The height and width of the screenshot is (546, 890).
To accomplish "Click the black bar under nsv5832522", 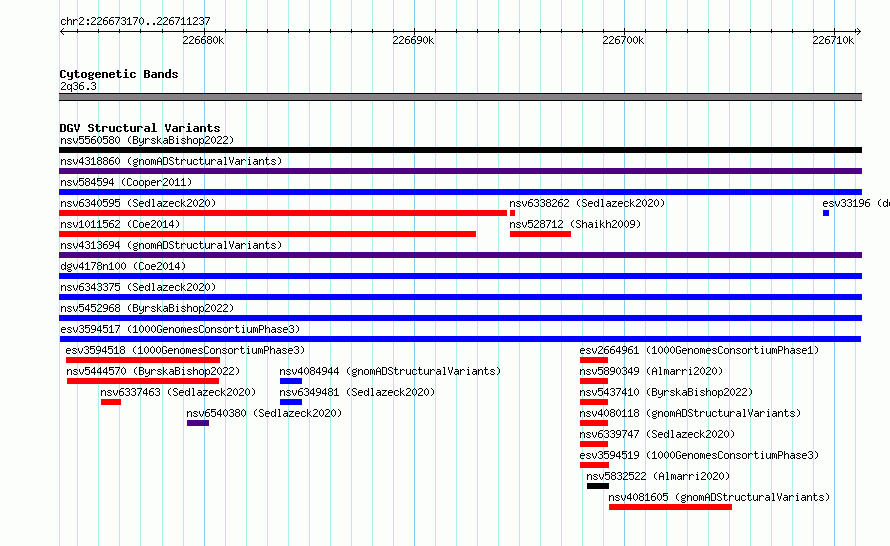I will (598, 486).
